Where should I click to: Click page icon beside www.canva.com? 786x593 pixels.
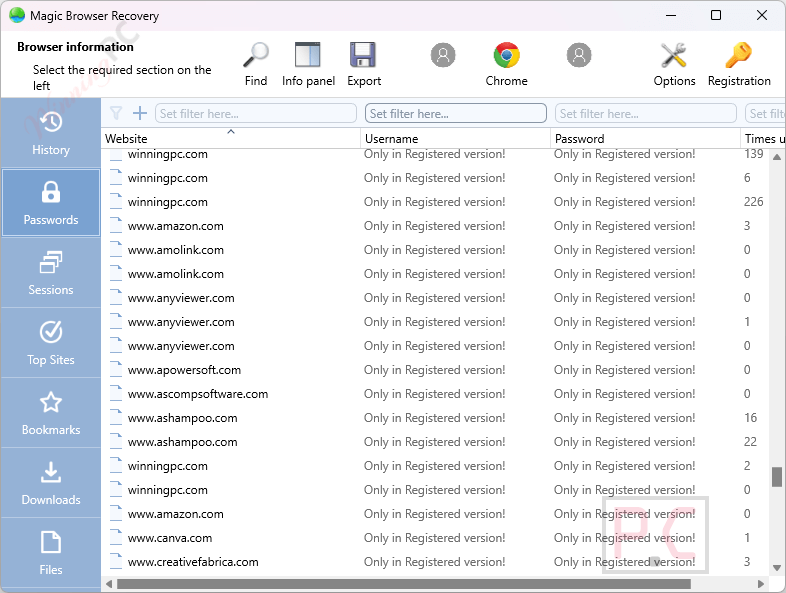click(116, 537)
